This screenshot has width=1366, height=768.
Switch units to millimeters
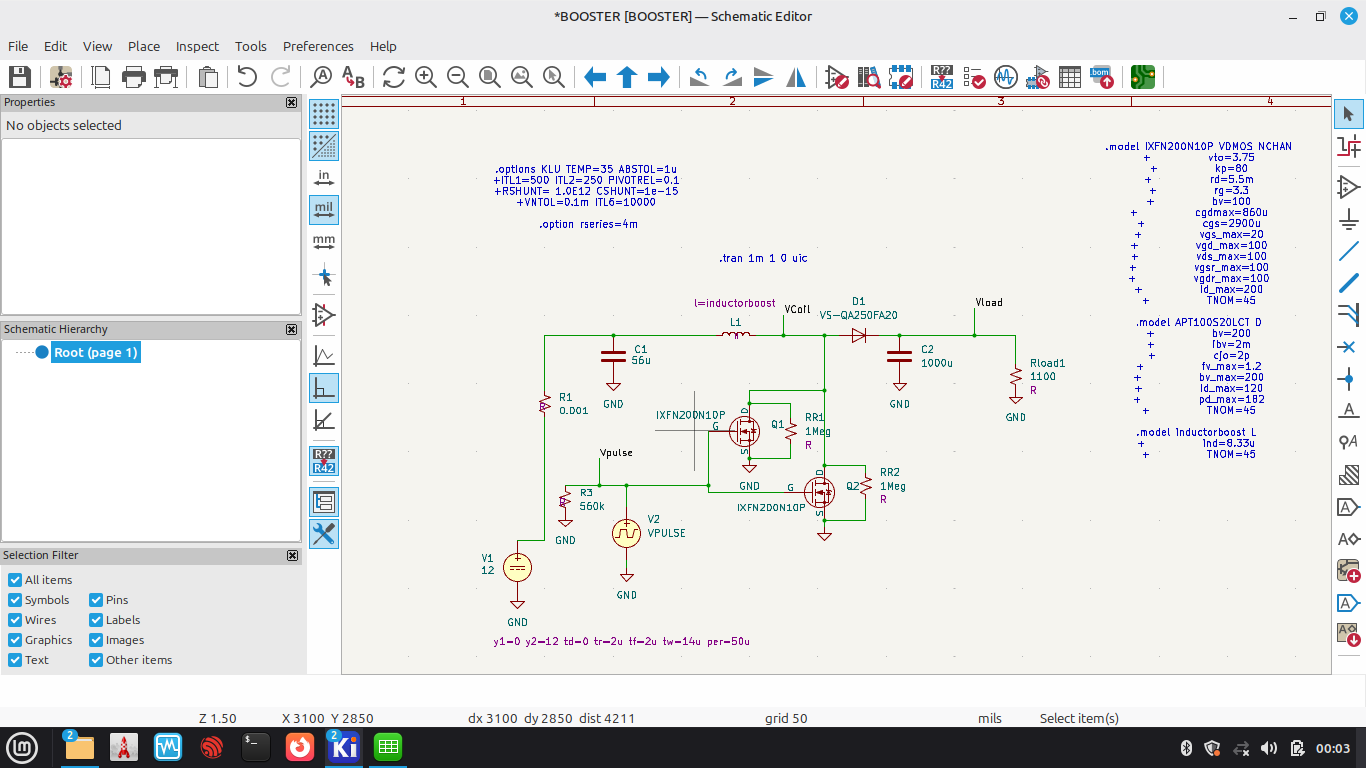[324, 242]
